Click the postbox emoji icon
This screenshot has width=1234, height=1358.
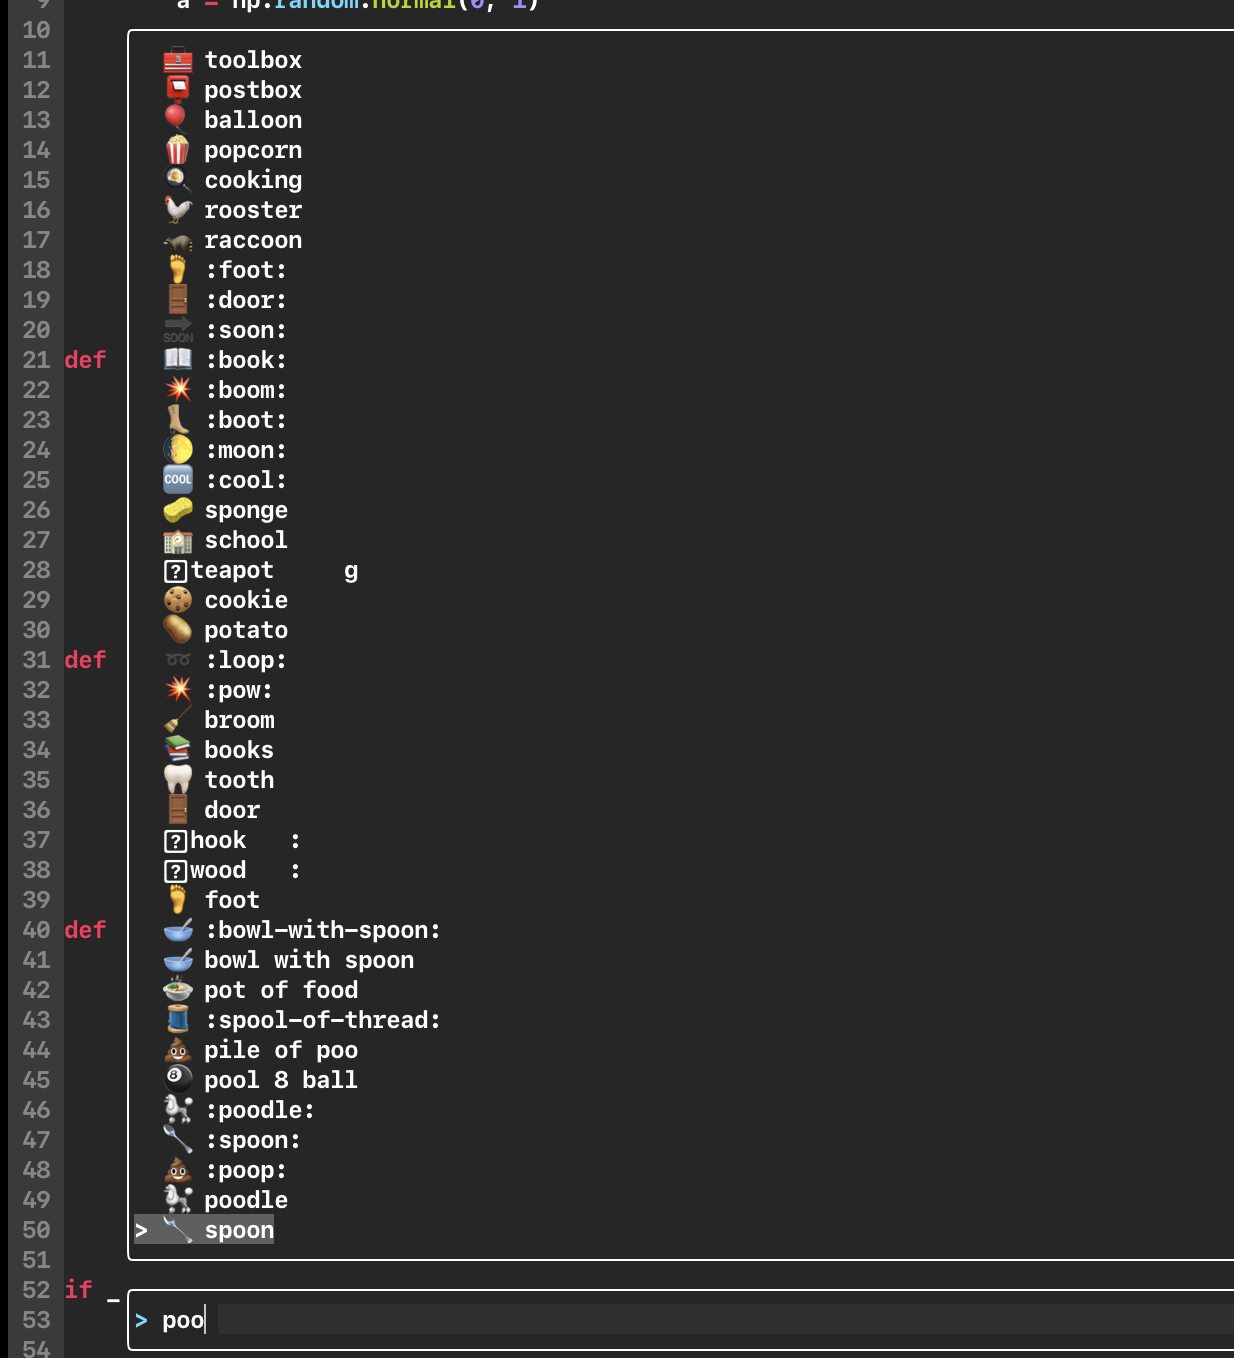coord(178,90)
